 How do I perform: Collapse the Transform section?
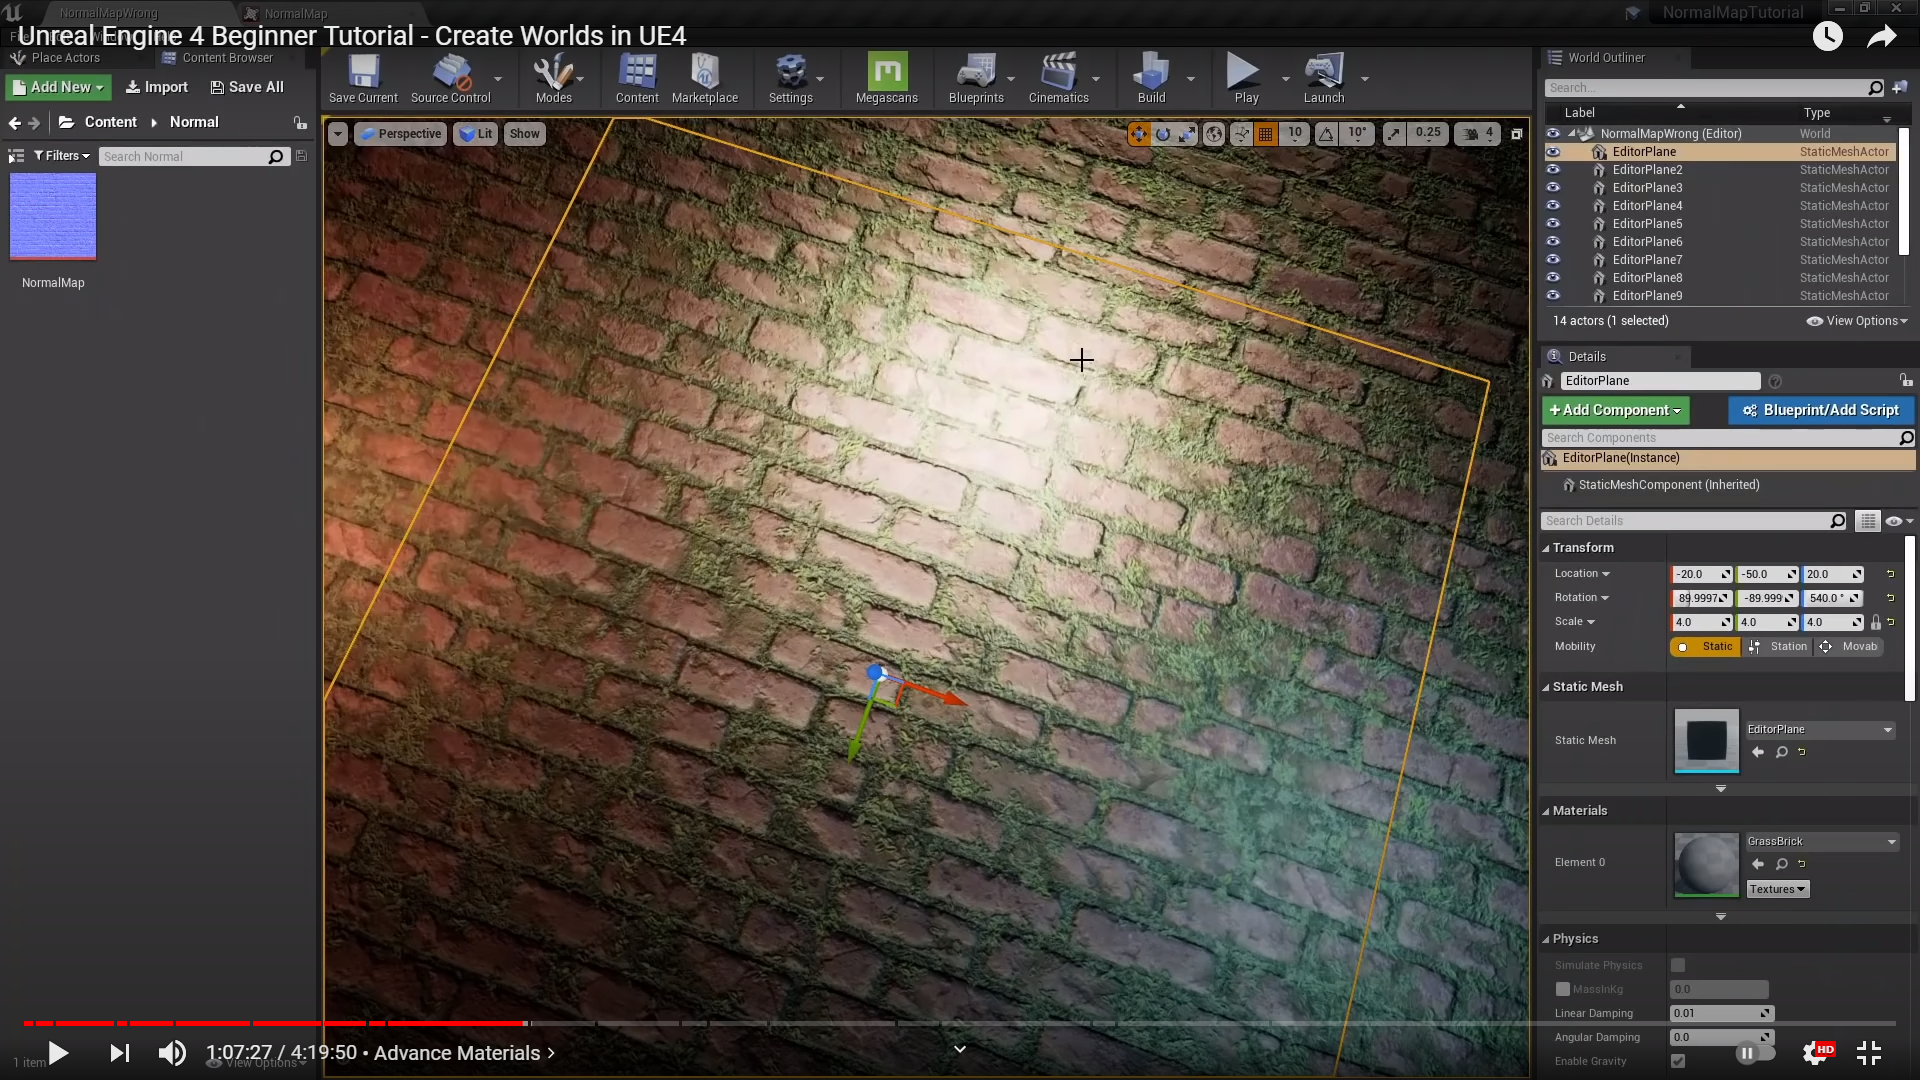point(1546,548)
